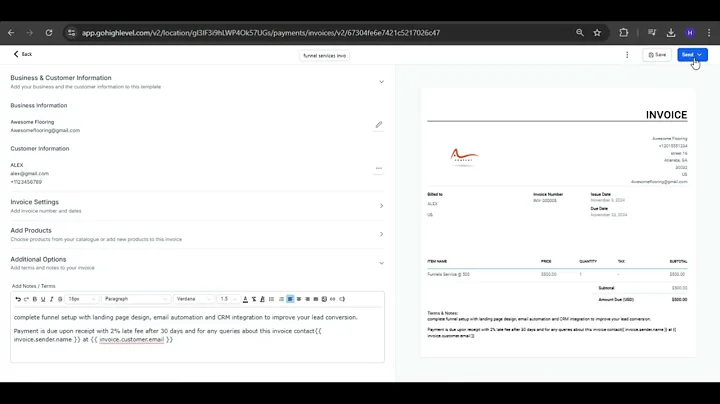
Task: Toggle bold formatting in notes editor
Action: click(x=34, y=299)
